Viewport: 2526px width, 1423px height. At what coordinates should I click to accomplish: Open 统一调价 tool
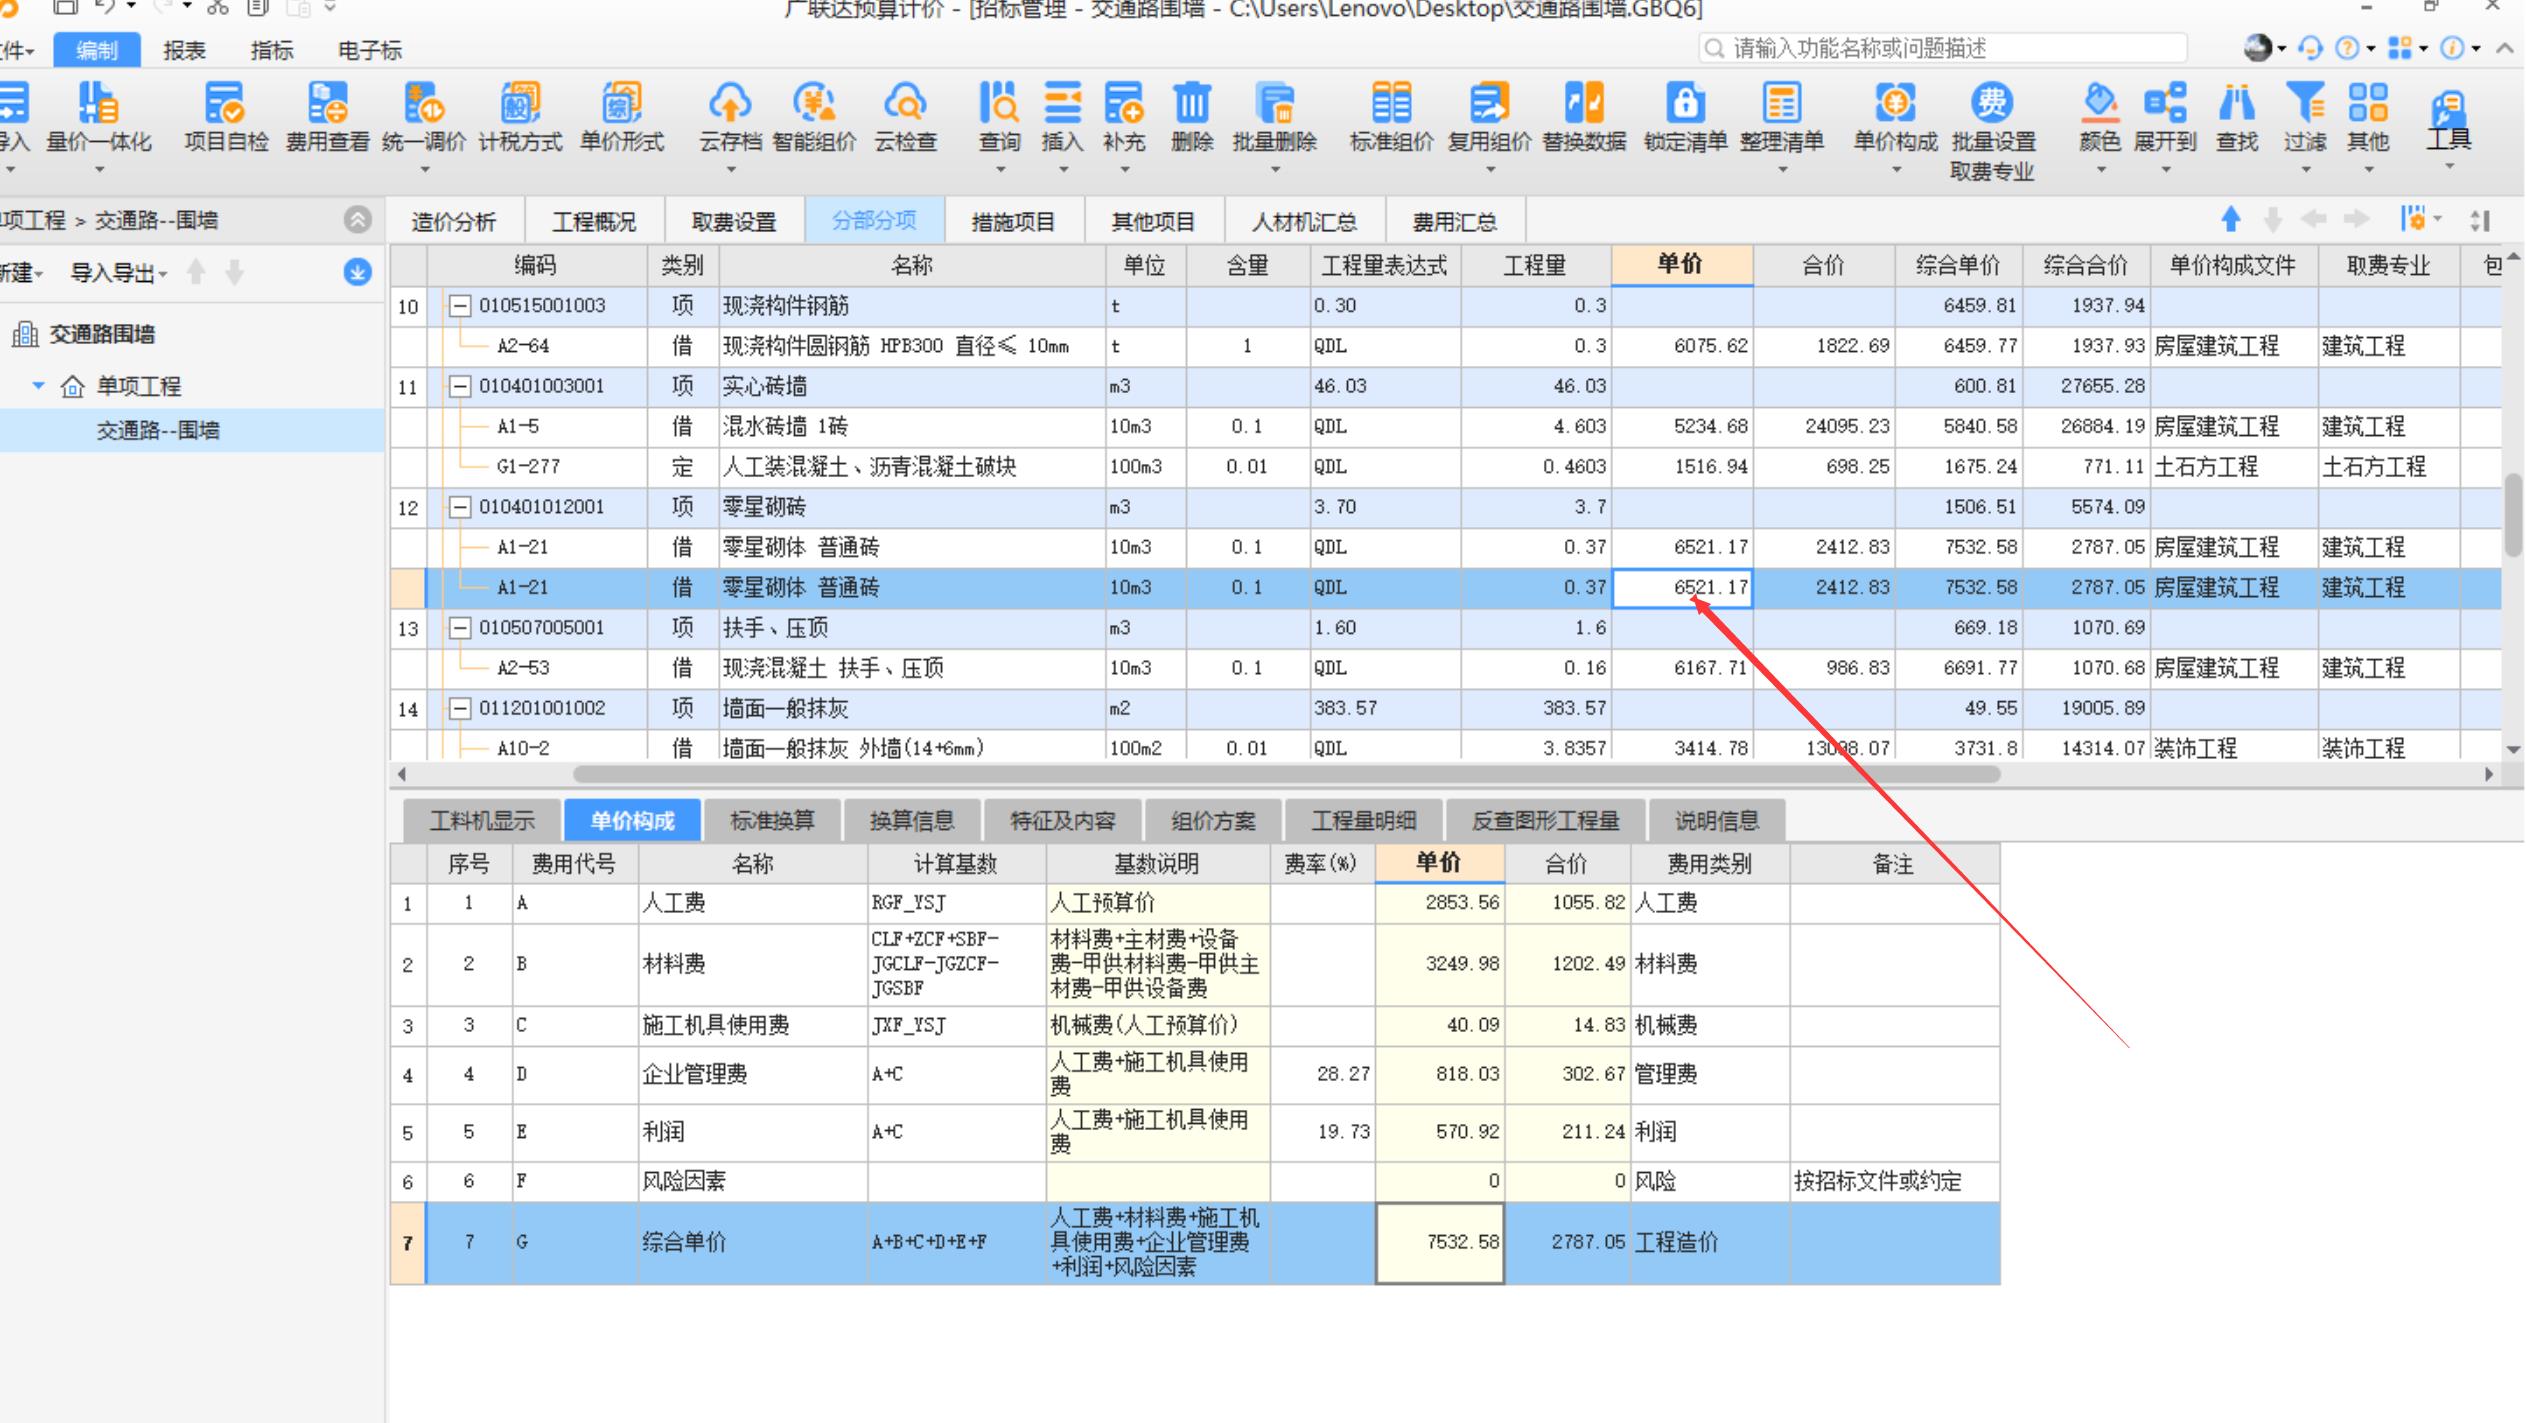pos(424,116)
